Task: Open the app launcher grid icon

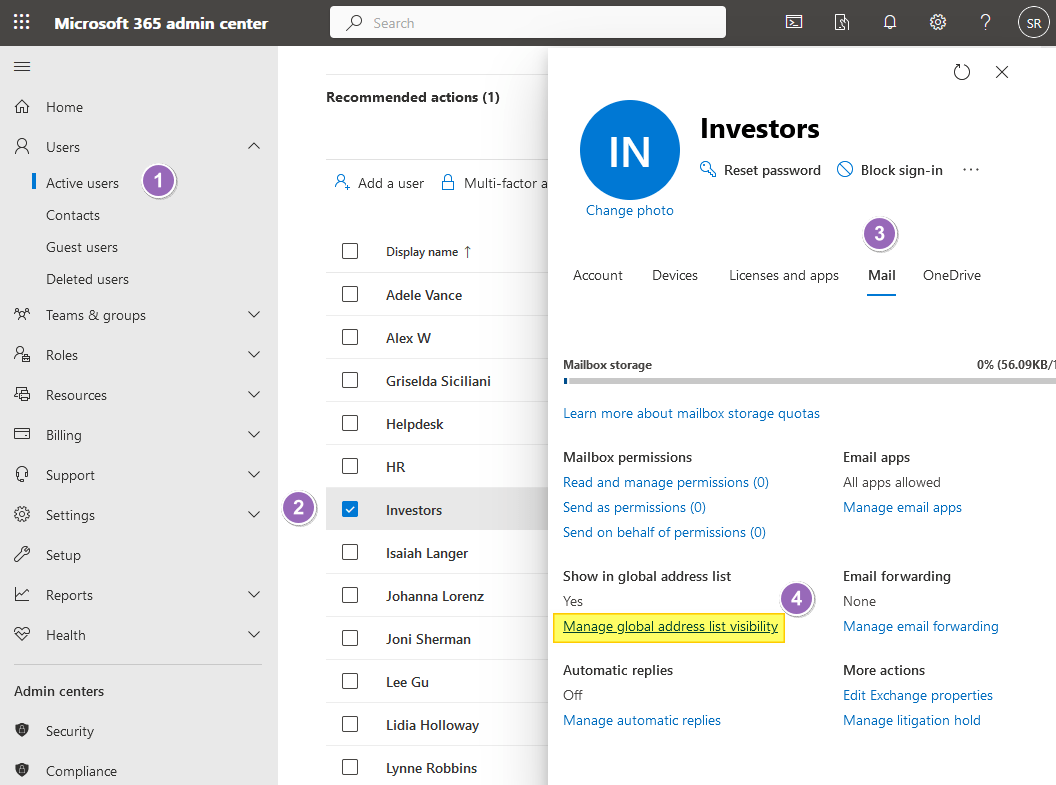Action: click(x=20, y=21)
